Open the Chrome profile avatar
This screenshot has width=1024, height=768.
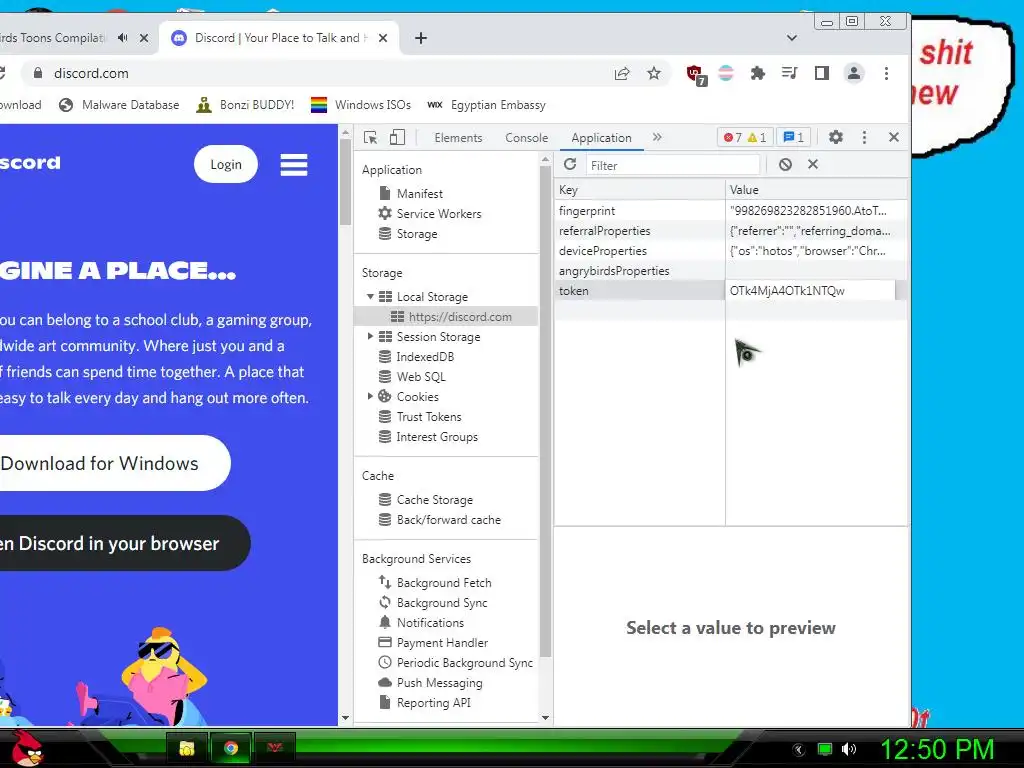point(854,73)
